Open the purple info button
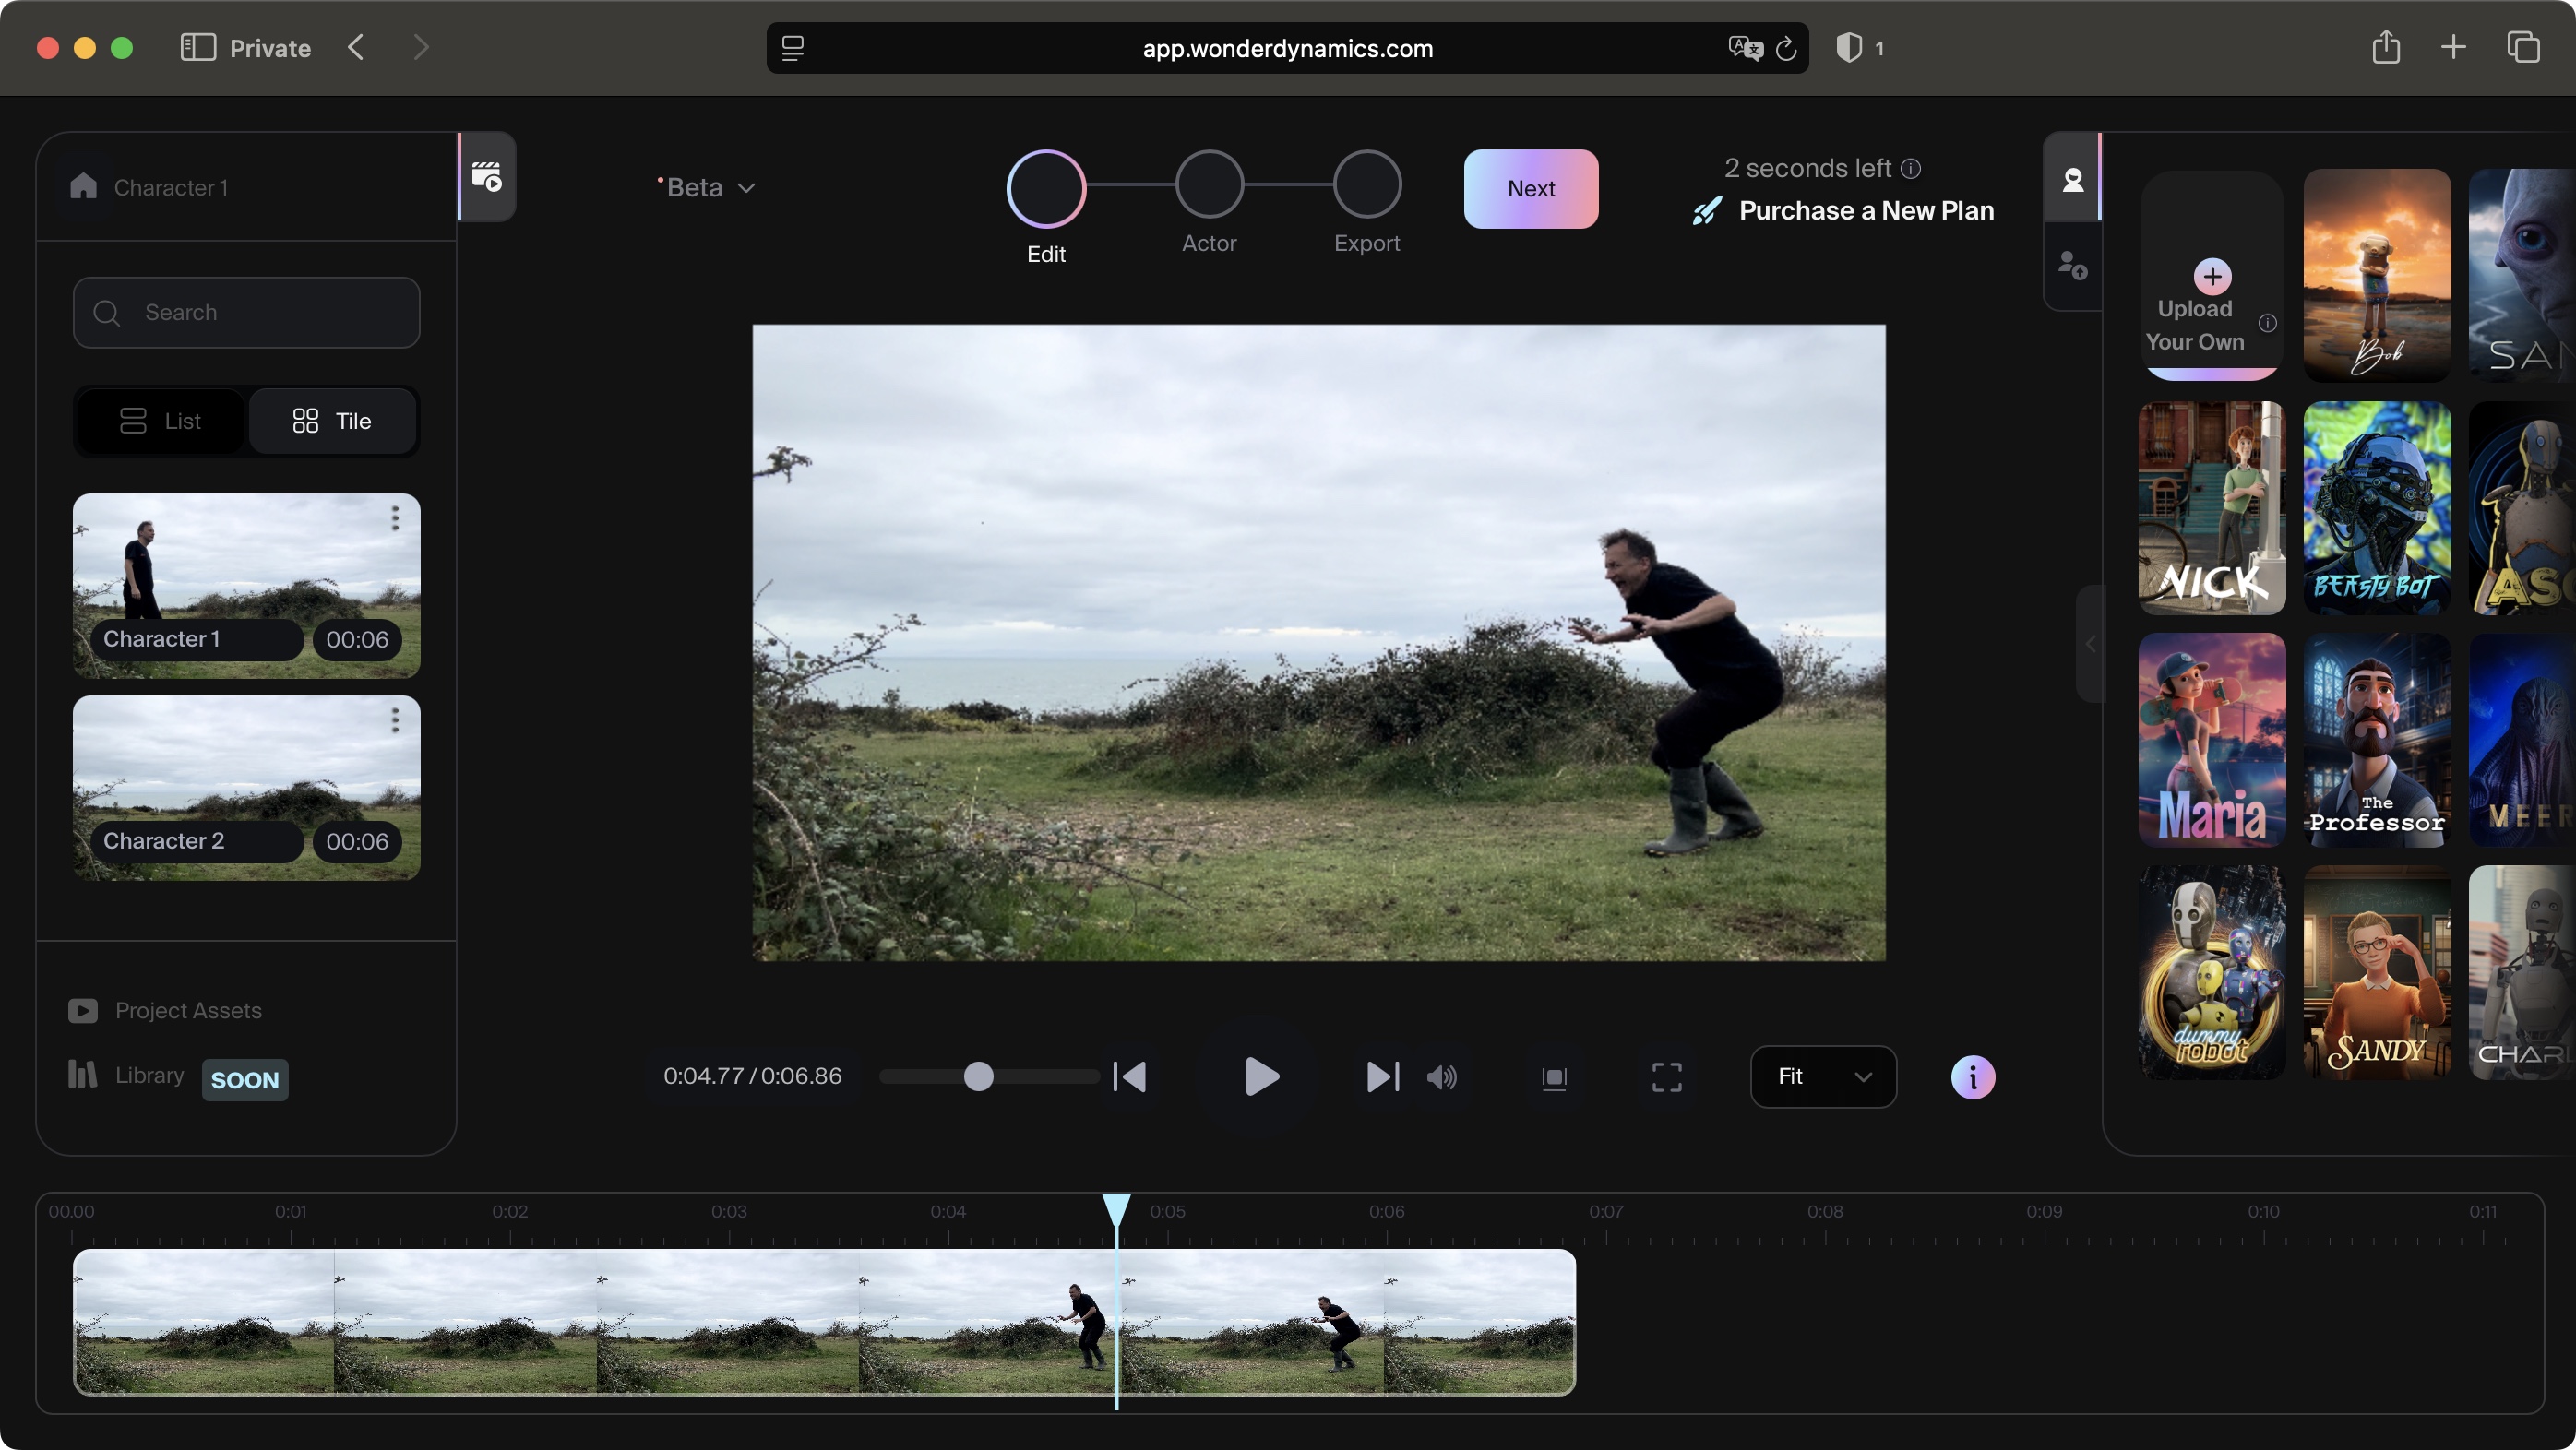 (1972, 1077)
